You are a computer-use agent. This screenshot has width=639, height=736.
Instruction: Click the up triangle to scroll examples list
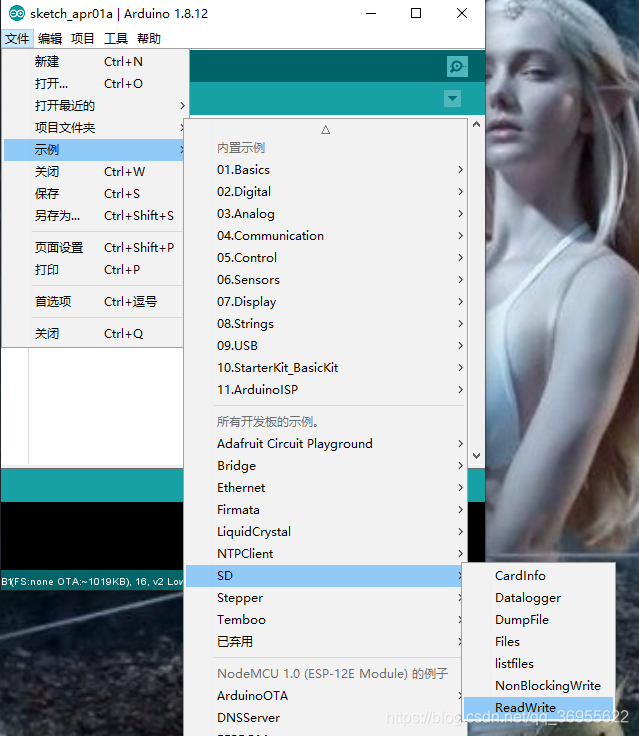point(325,130)
